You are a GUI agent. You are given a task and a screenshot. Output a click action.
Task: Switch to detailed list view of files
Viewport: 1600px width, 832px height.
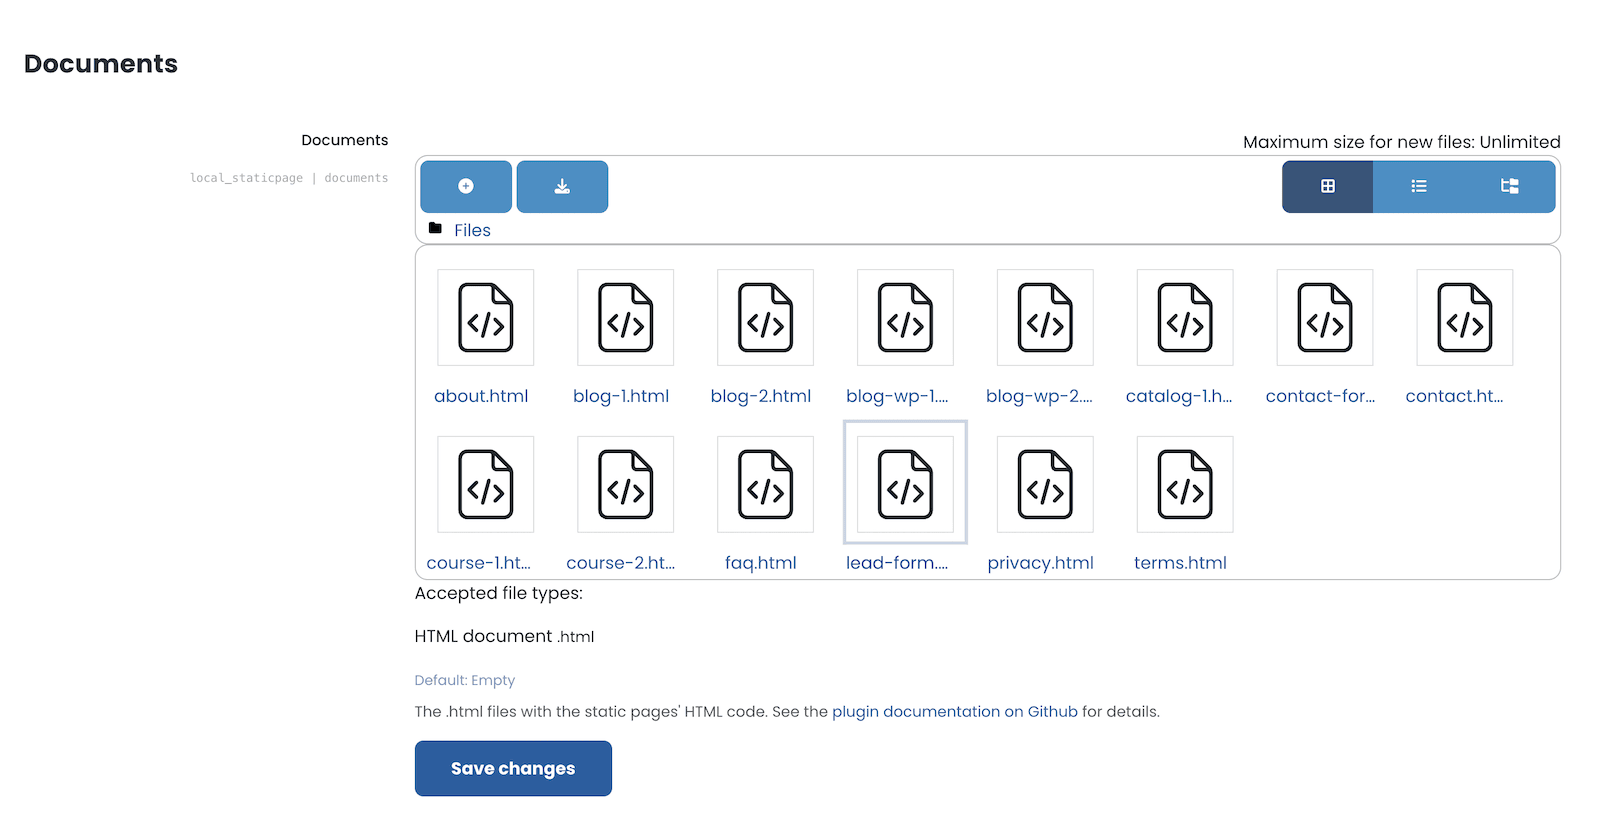click(1419, 186)
